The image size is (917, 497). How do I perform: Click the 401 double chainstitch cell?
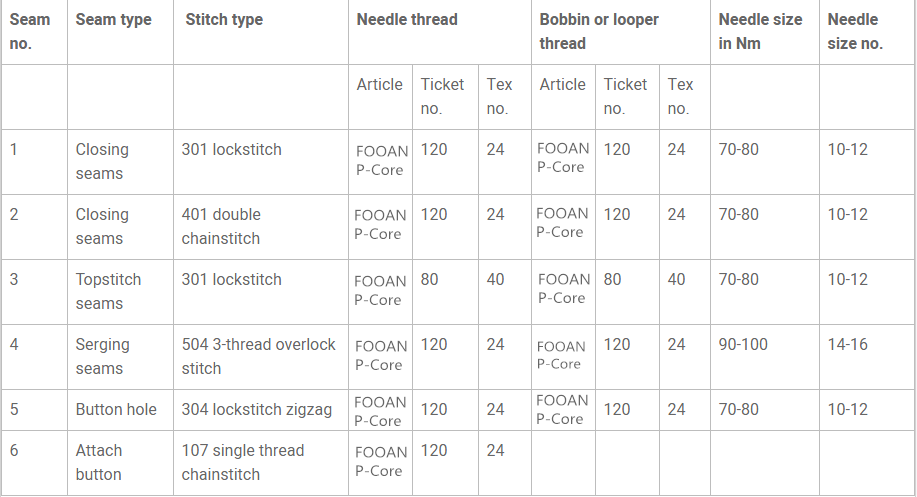261,227
